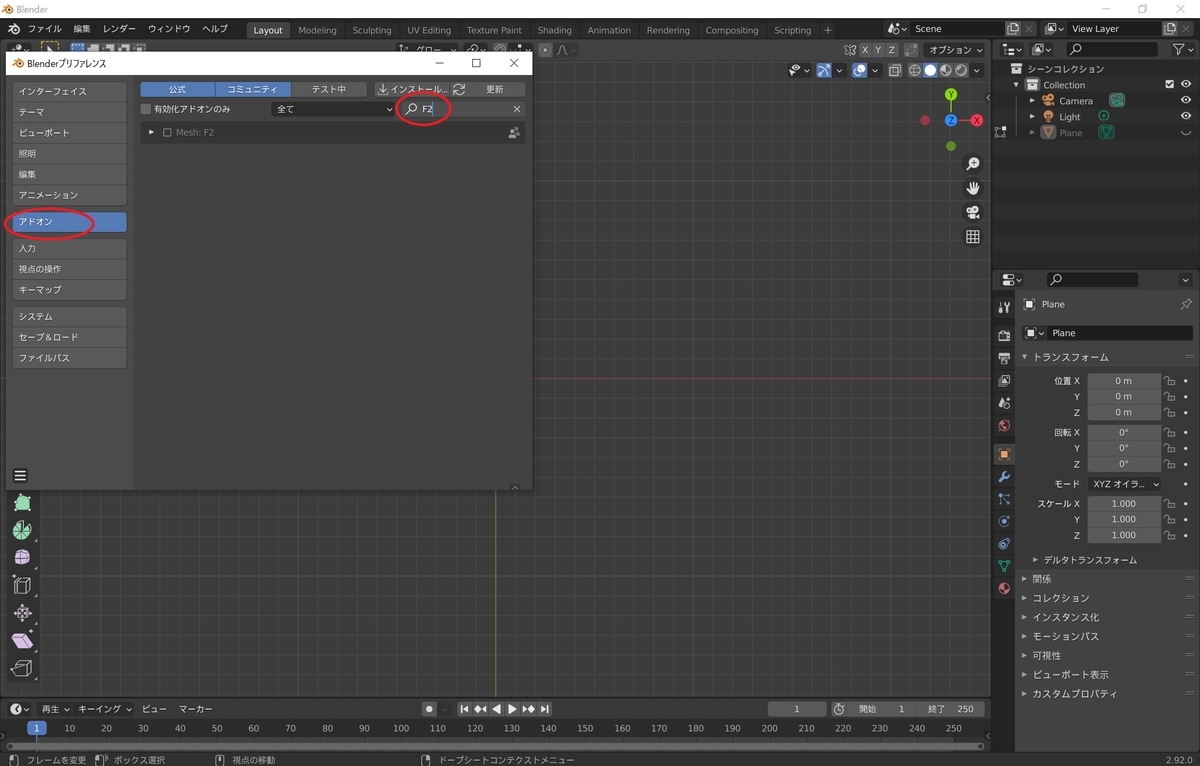Open the Output properties tab

(x=1004, y=358)
